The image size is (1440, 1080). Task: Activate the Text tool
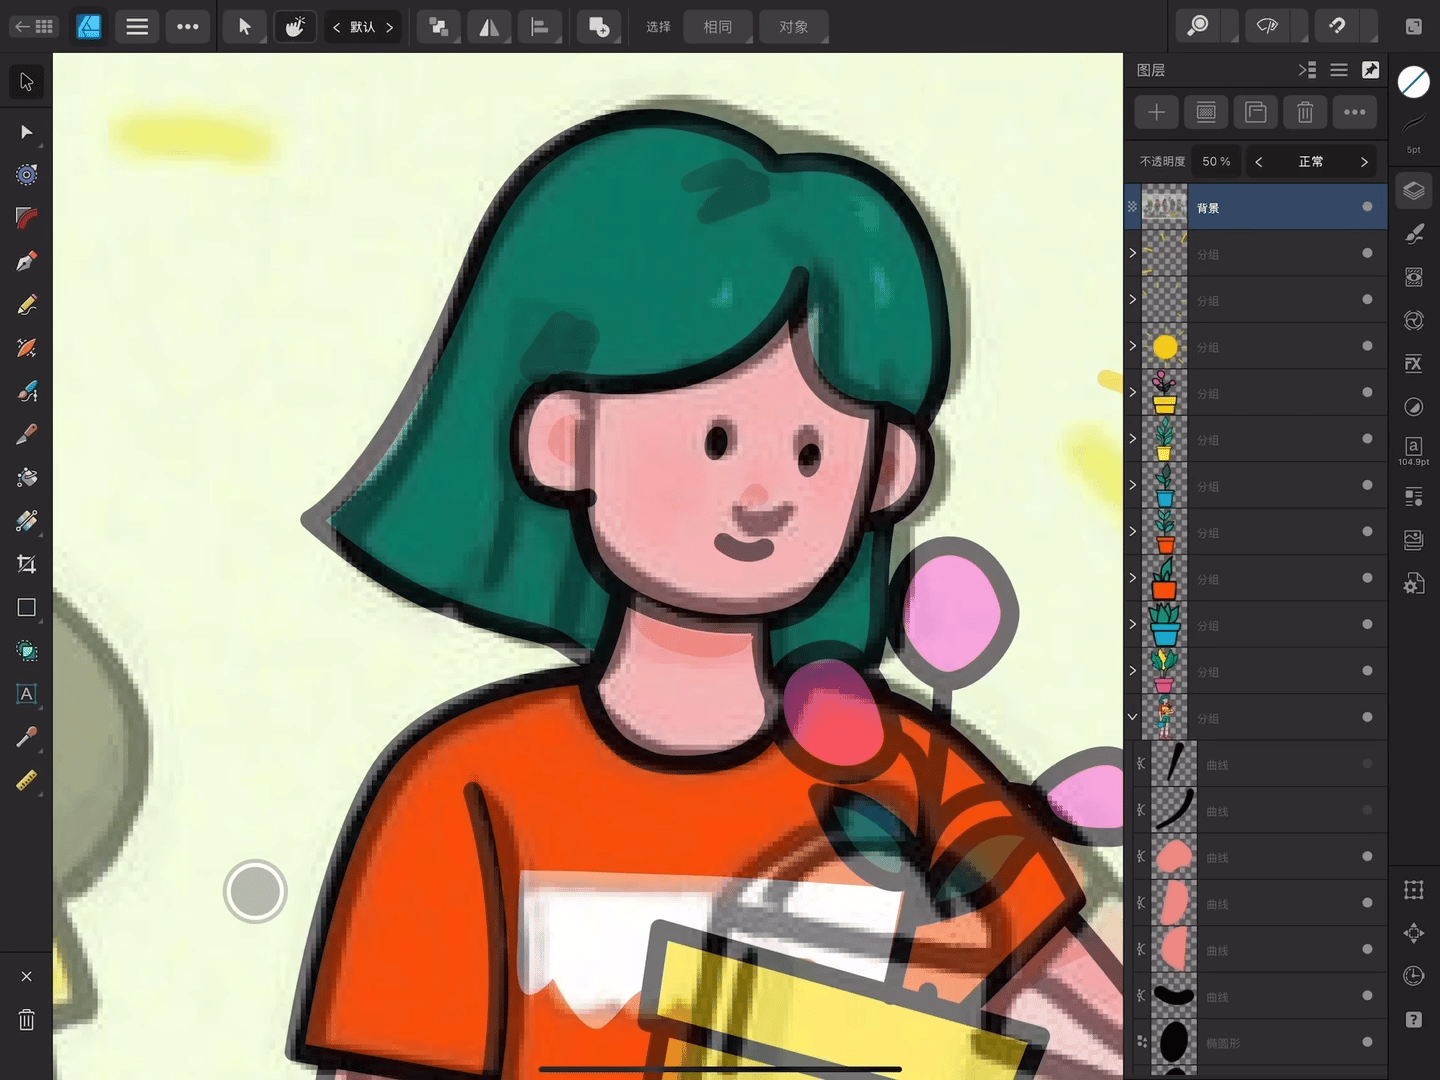pos(26,694)
